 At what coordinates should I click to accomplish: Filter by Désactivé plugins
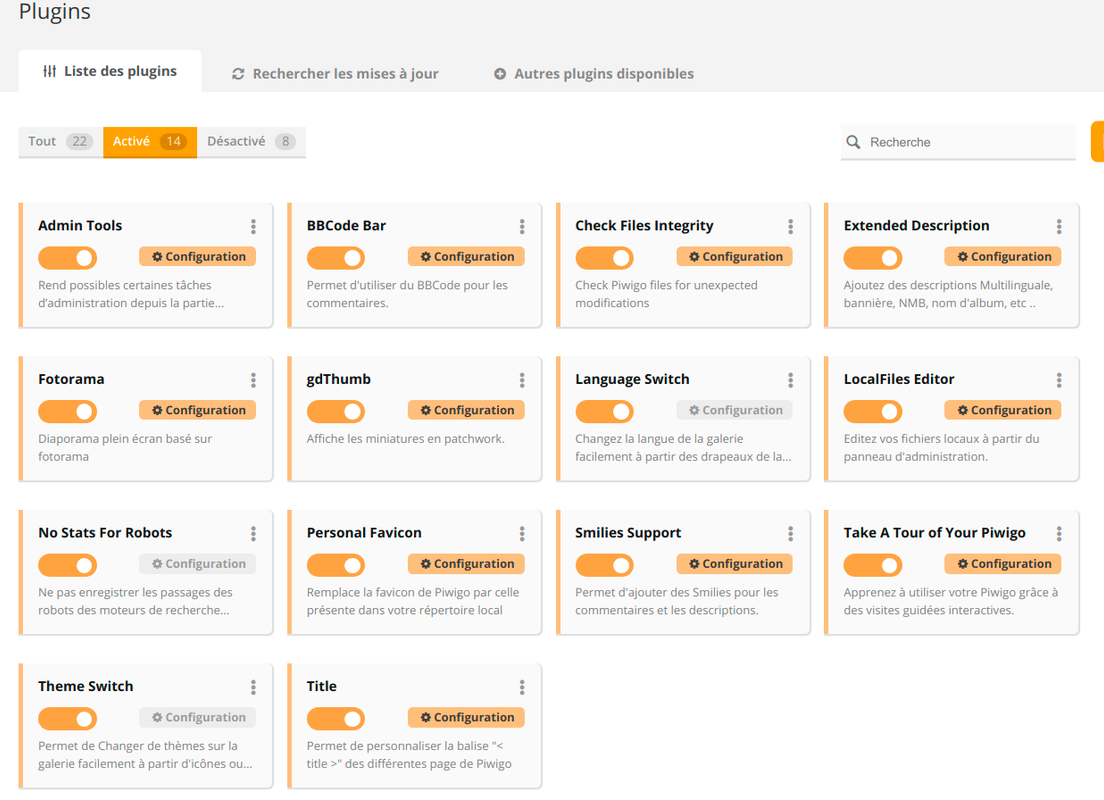(251, 142)
